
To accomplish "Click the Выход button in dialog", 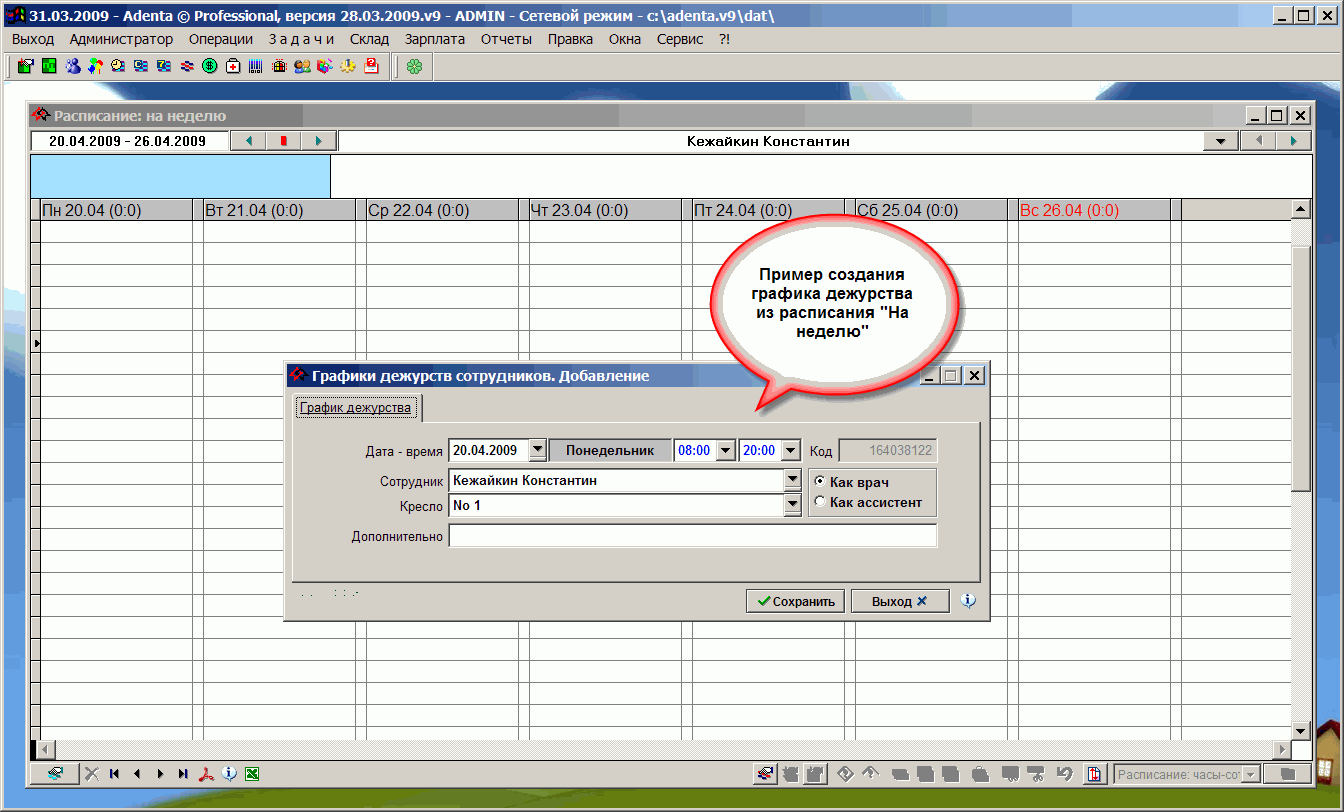I will (899, 601).
